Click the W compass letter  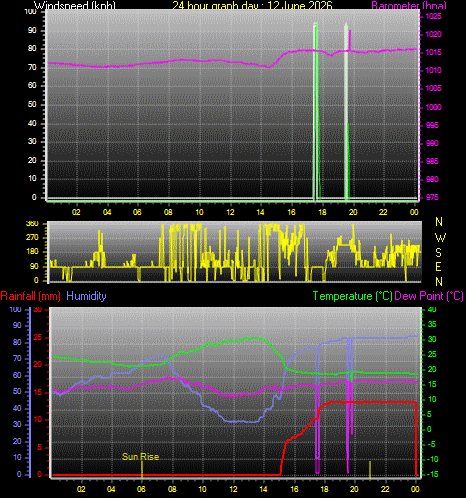pyautogui.click(x=440, y=238)
